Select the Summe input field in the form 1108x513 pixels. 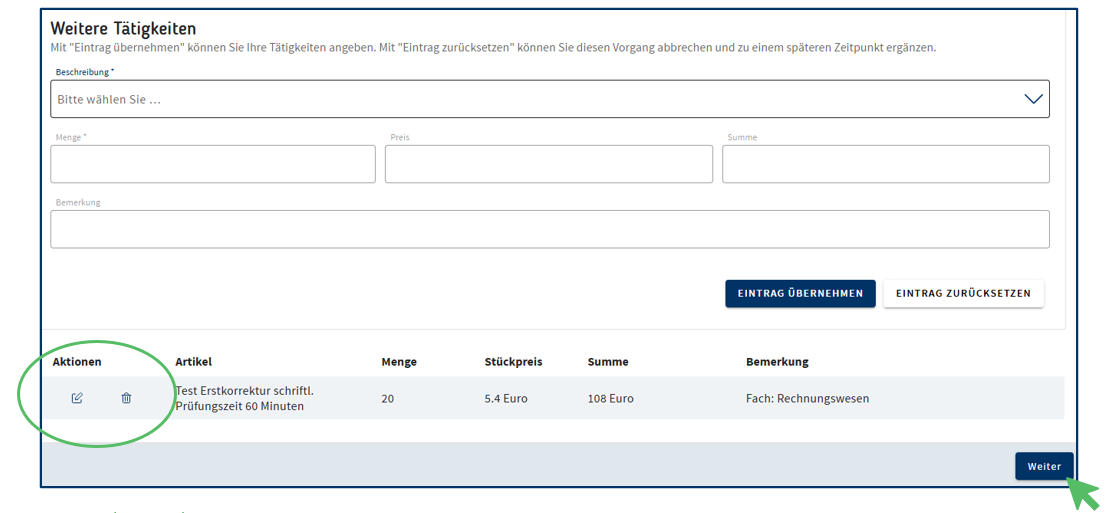click(885, 164)
